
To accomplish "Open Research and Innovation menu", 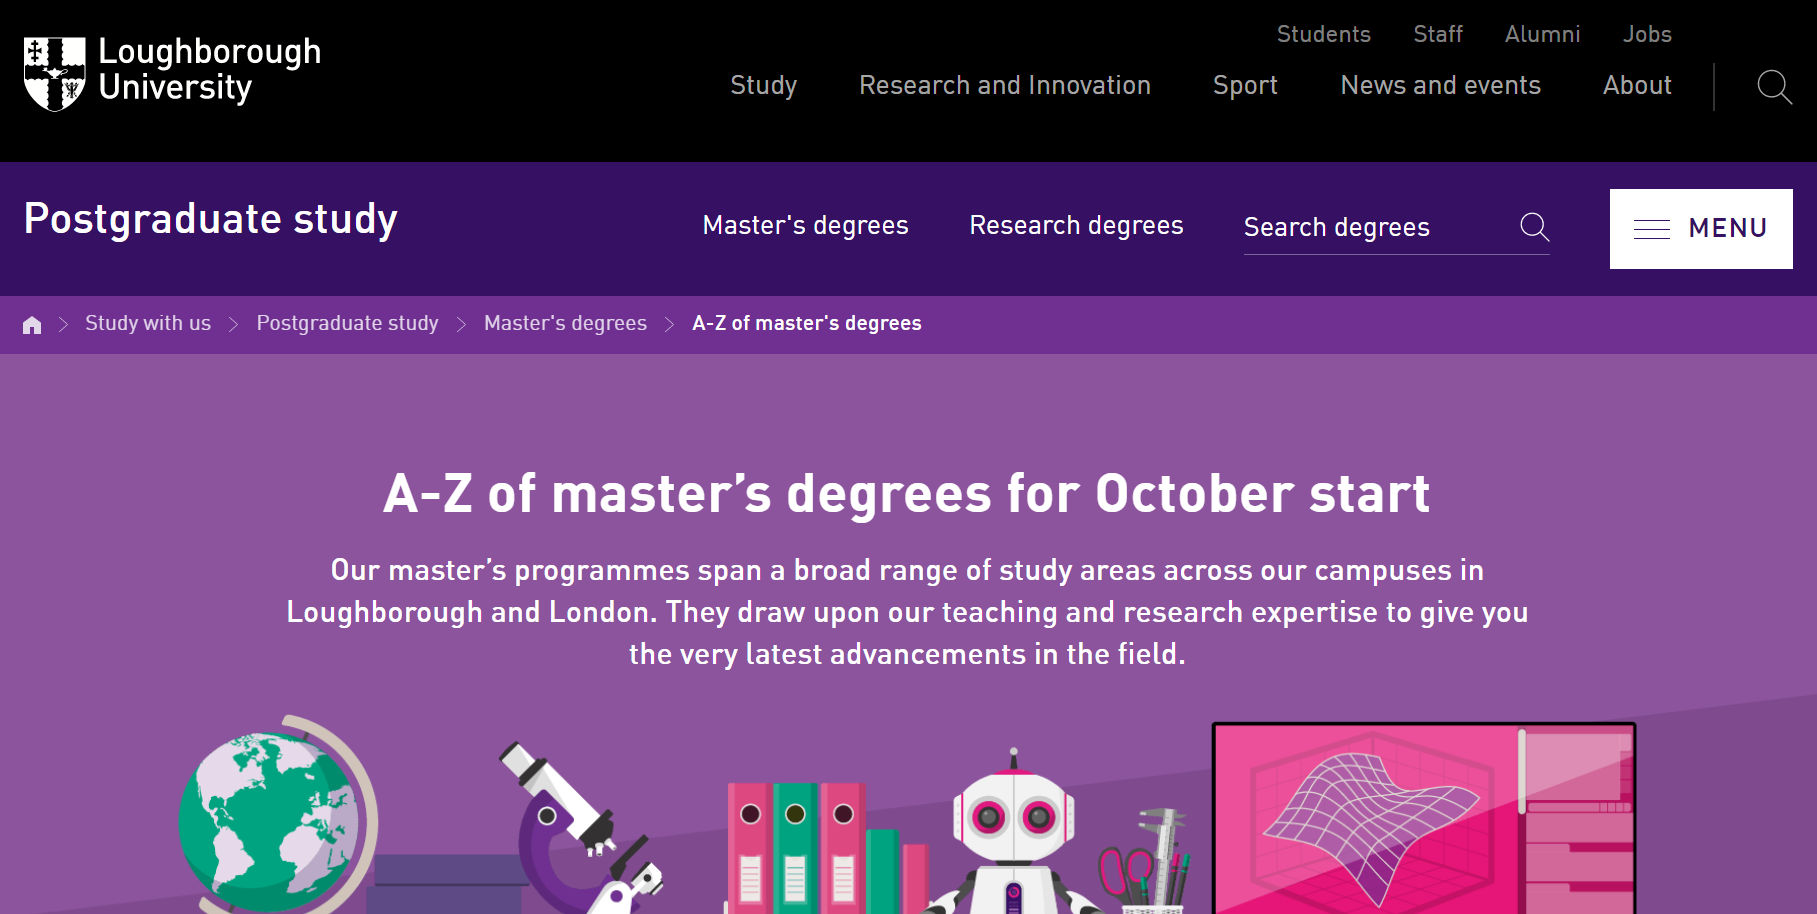I will point(1004,86).
